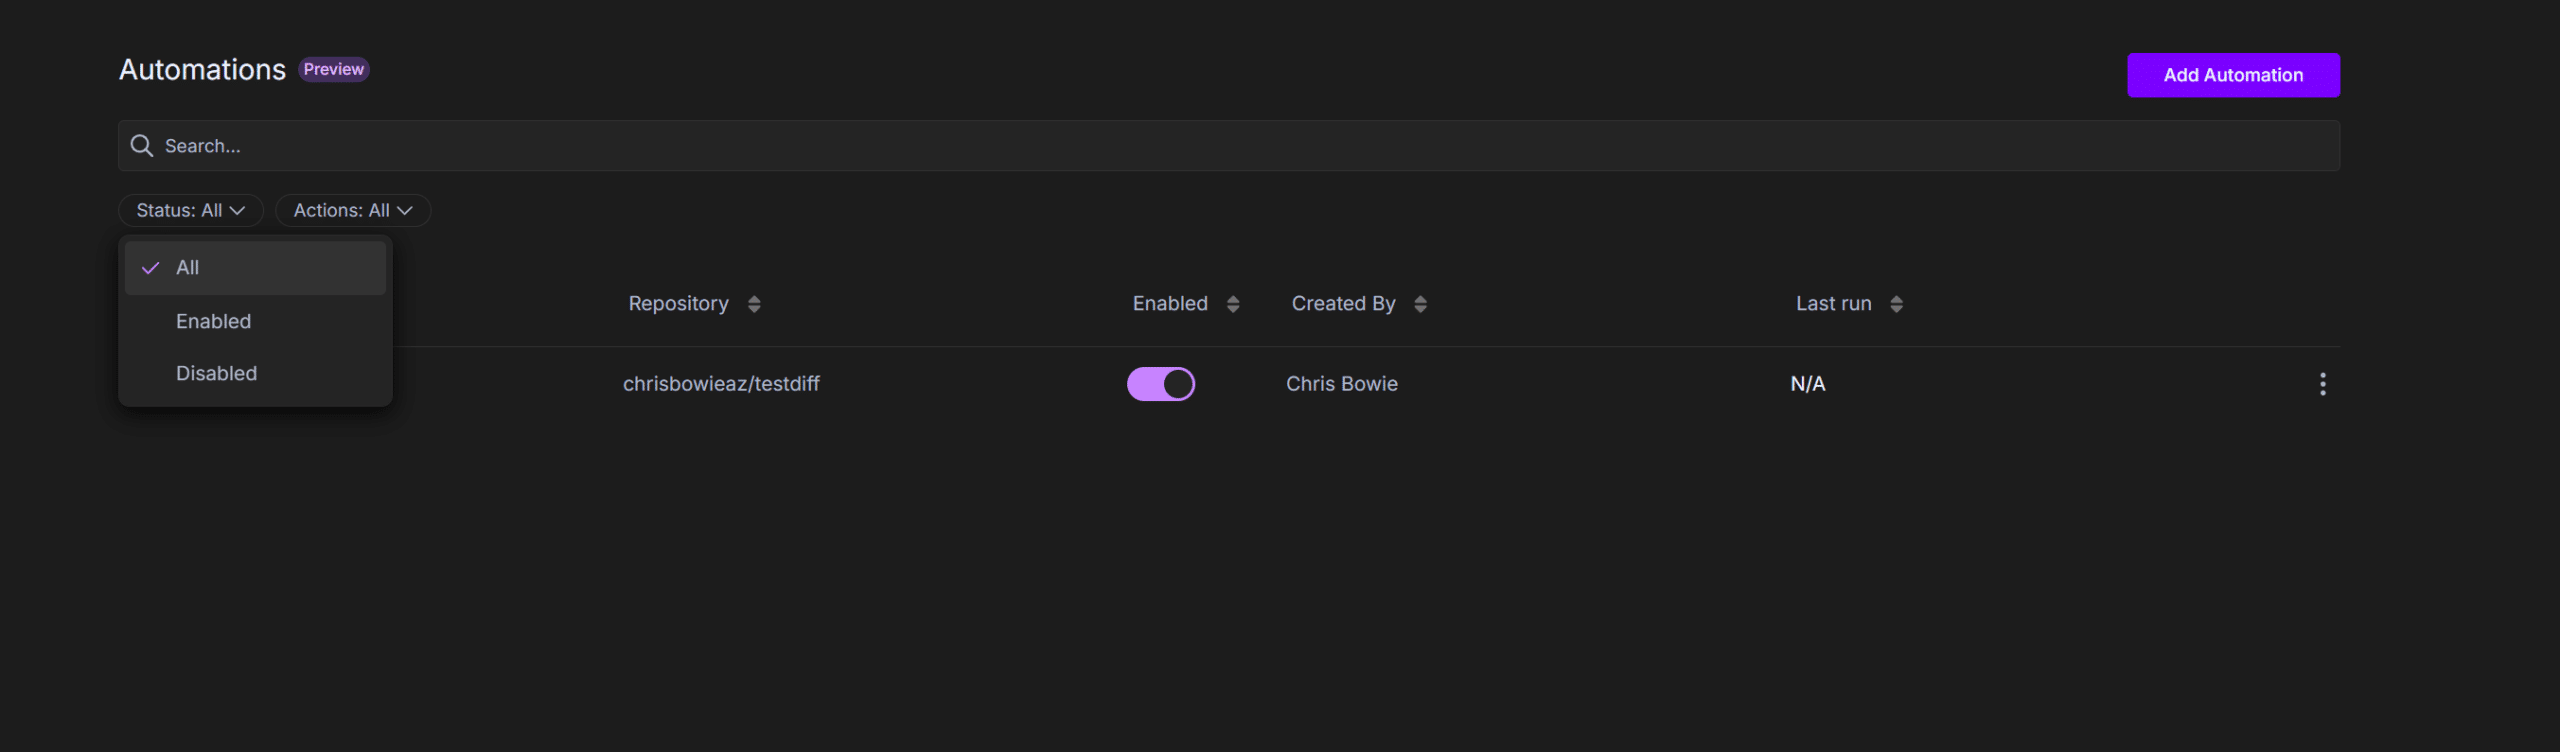Click the Preview badge
This screenshot has height=752, width=2560.
pyautogui.click(x=334, y=70)
